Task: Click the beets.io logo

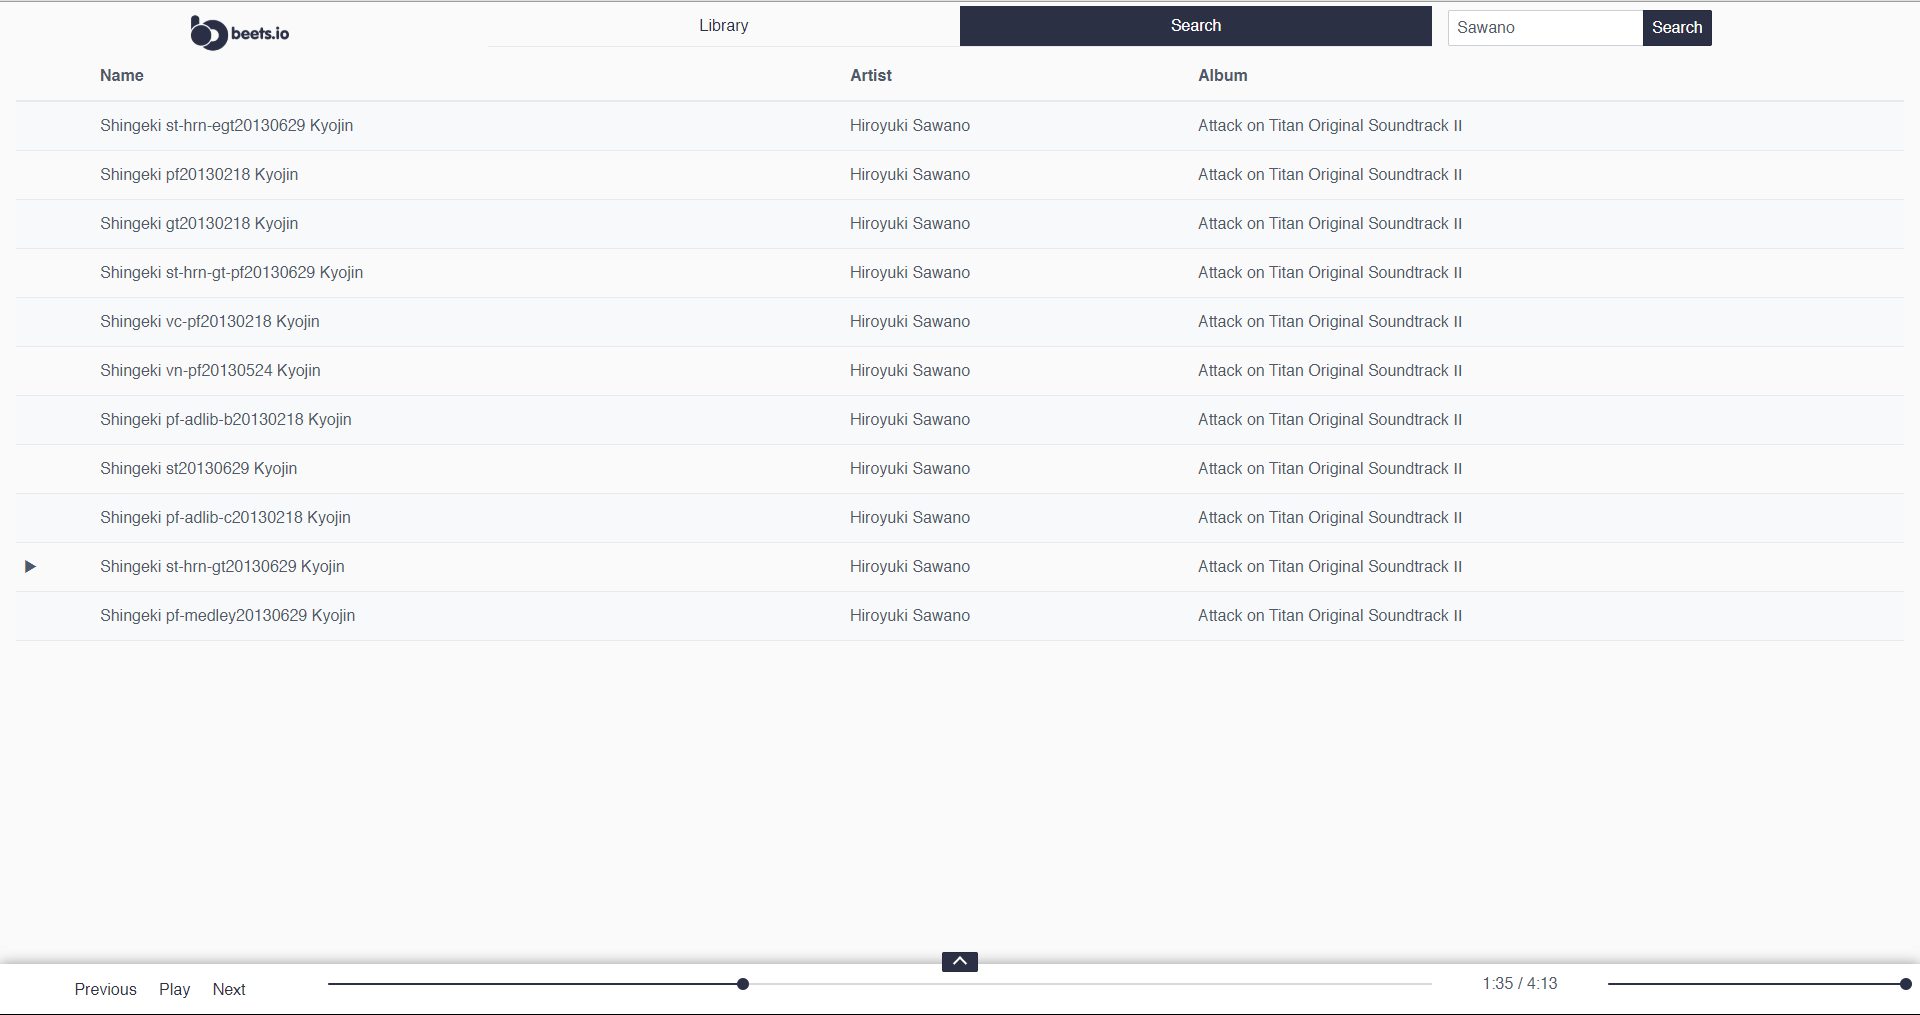Action: (240, 33)
